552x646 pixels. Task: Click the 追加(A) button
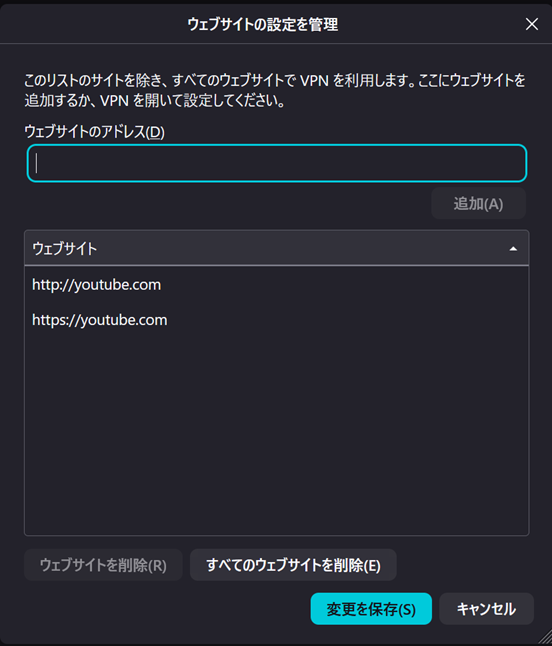478,204
